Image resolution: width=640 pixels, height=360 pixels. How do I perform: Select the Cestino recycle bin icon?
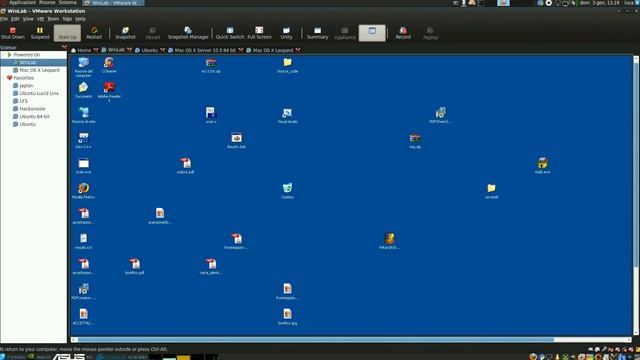pos(287,191)
